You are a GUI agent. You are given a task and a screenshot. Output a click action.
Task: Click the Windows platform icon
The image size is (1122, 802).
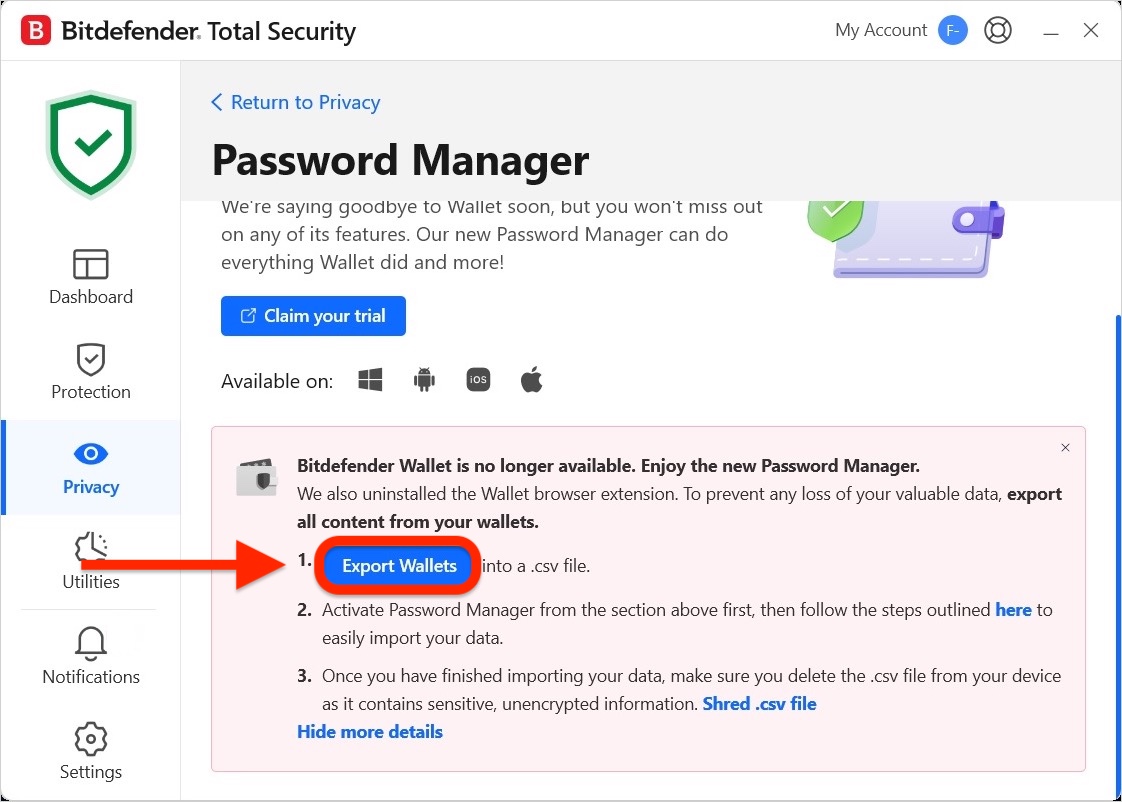tap(370, 380)
